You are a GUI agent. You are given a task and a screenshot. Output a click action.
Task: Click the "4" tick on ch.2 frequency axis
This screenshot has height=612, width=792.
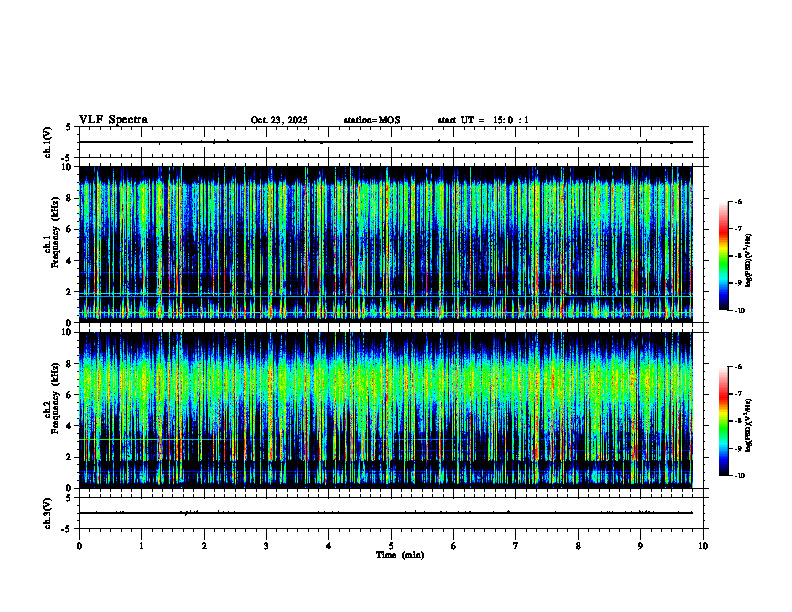click(x=71, y=426)
